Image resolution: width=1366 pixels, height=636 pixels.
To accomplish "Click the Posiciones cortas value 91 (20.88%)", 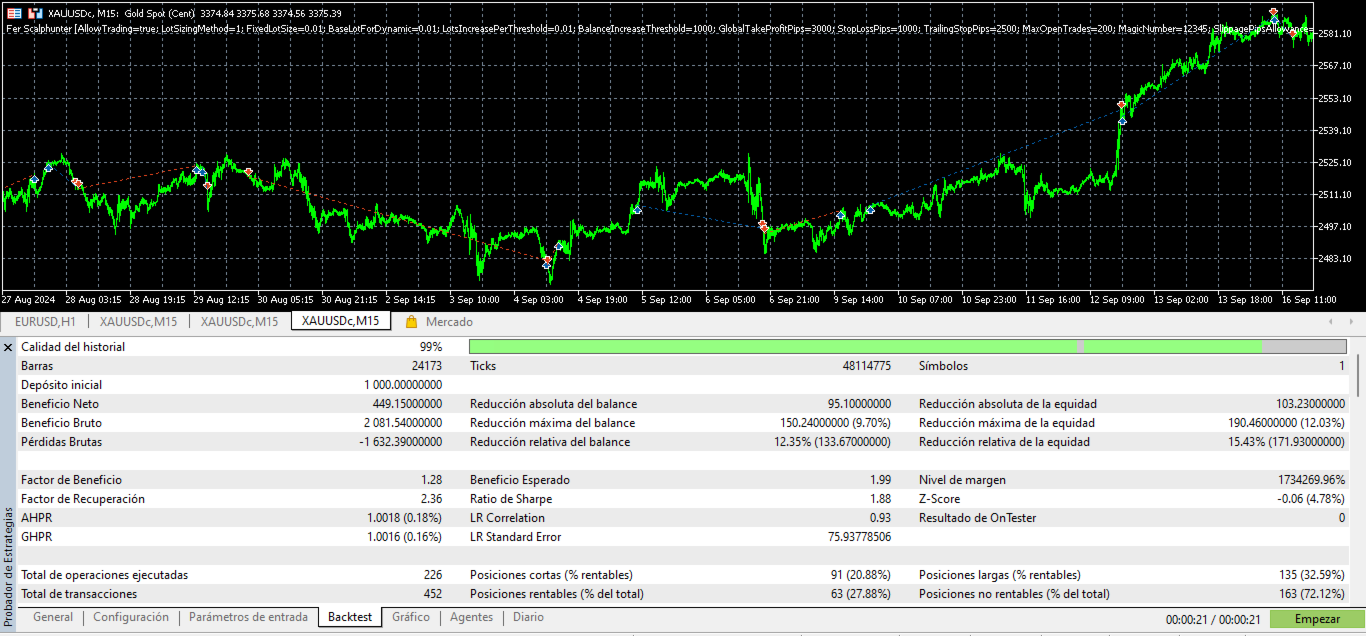I will tap(861, 575).
